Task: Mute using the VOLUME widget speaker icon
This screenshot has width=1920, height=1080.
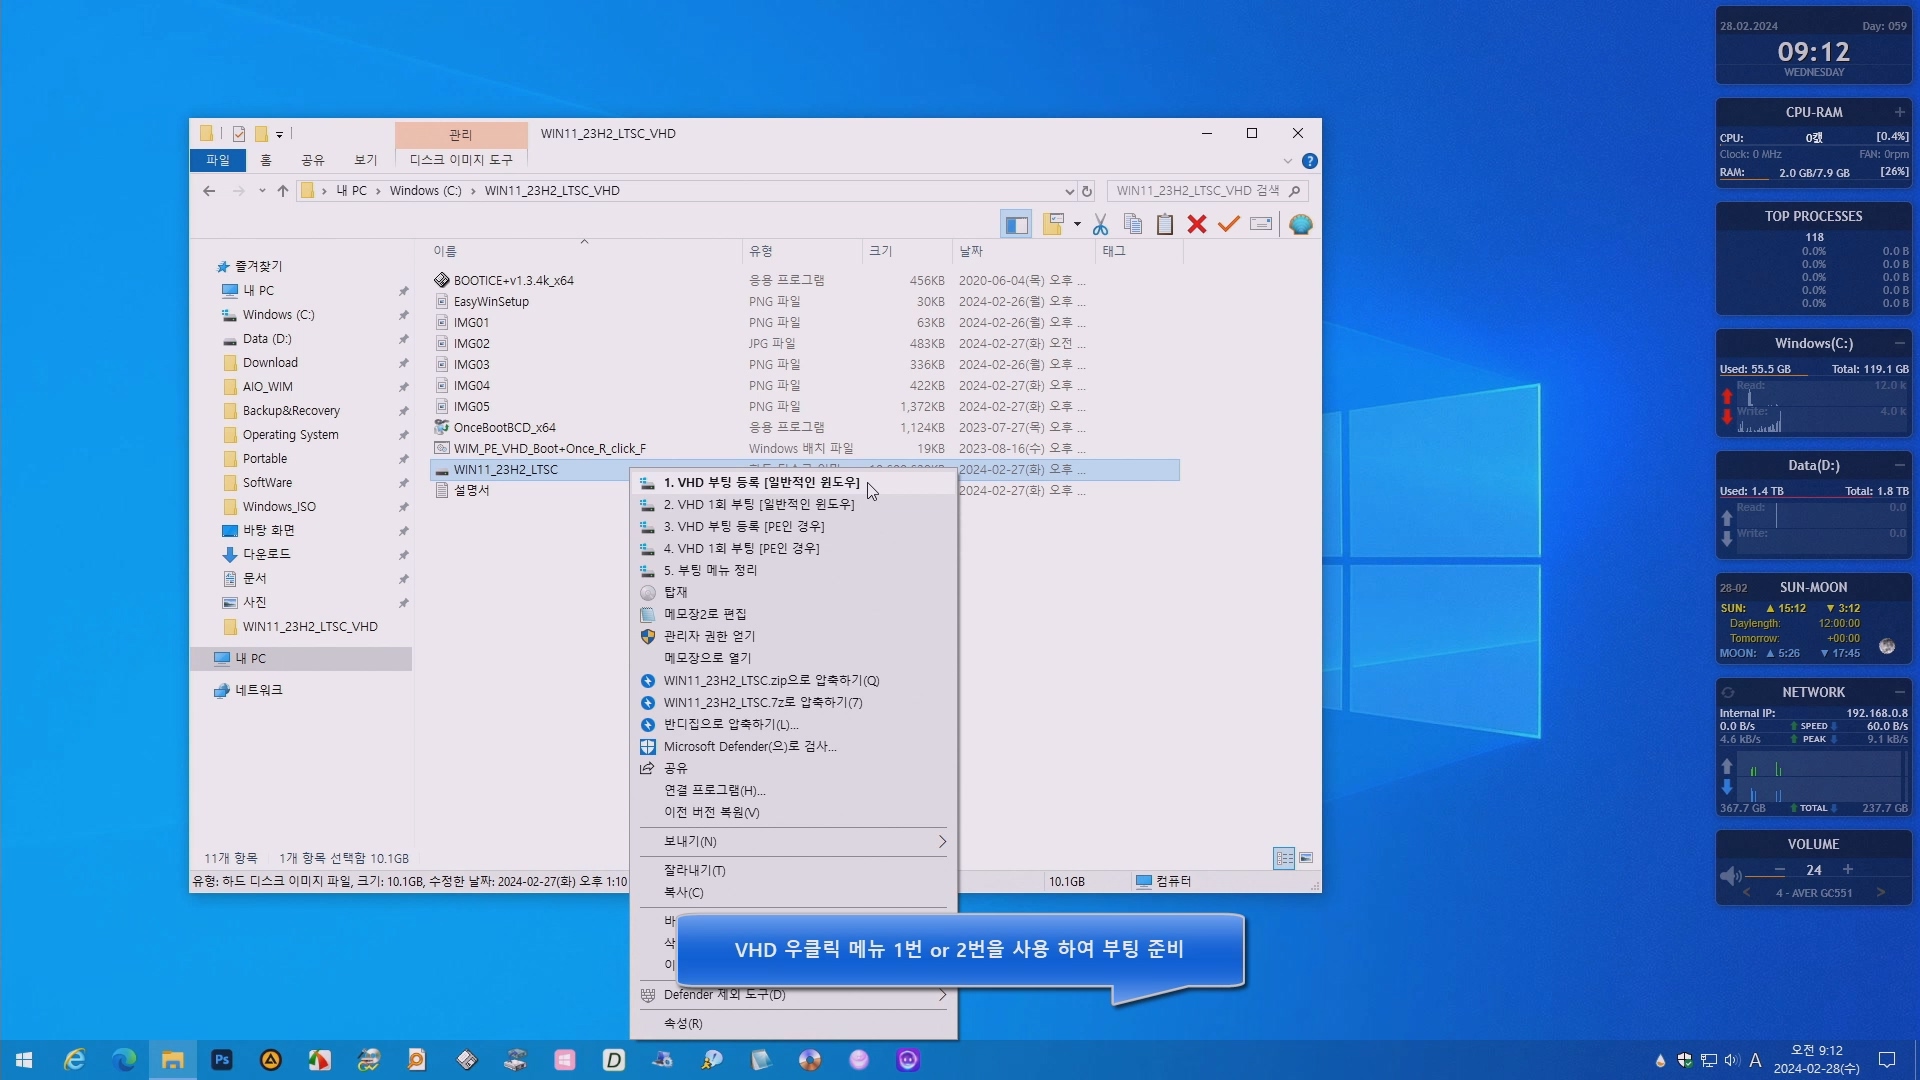Action: pos(1730,877)
